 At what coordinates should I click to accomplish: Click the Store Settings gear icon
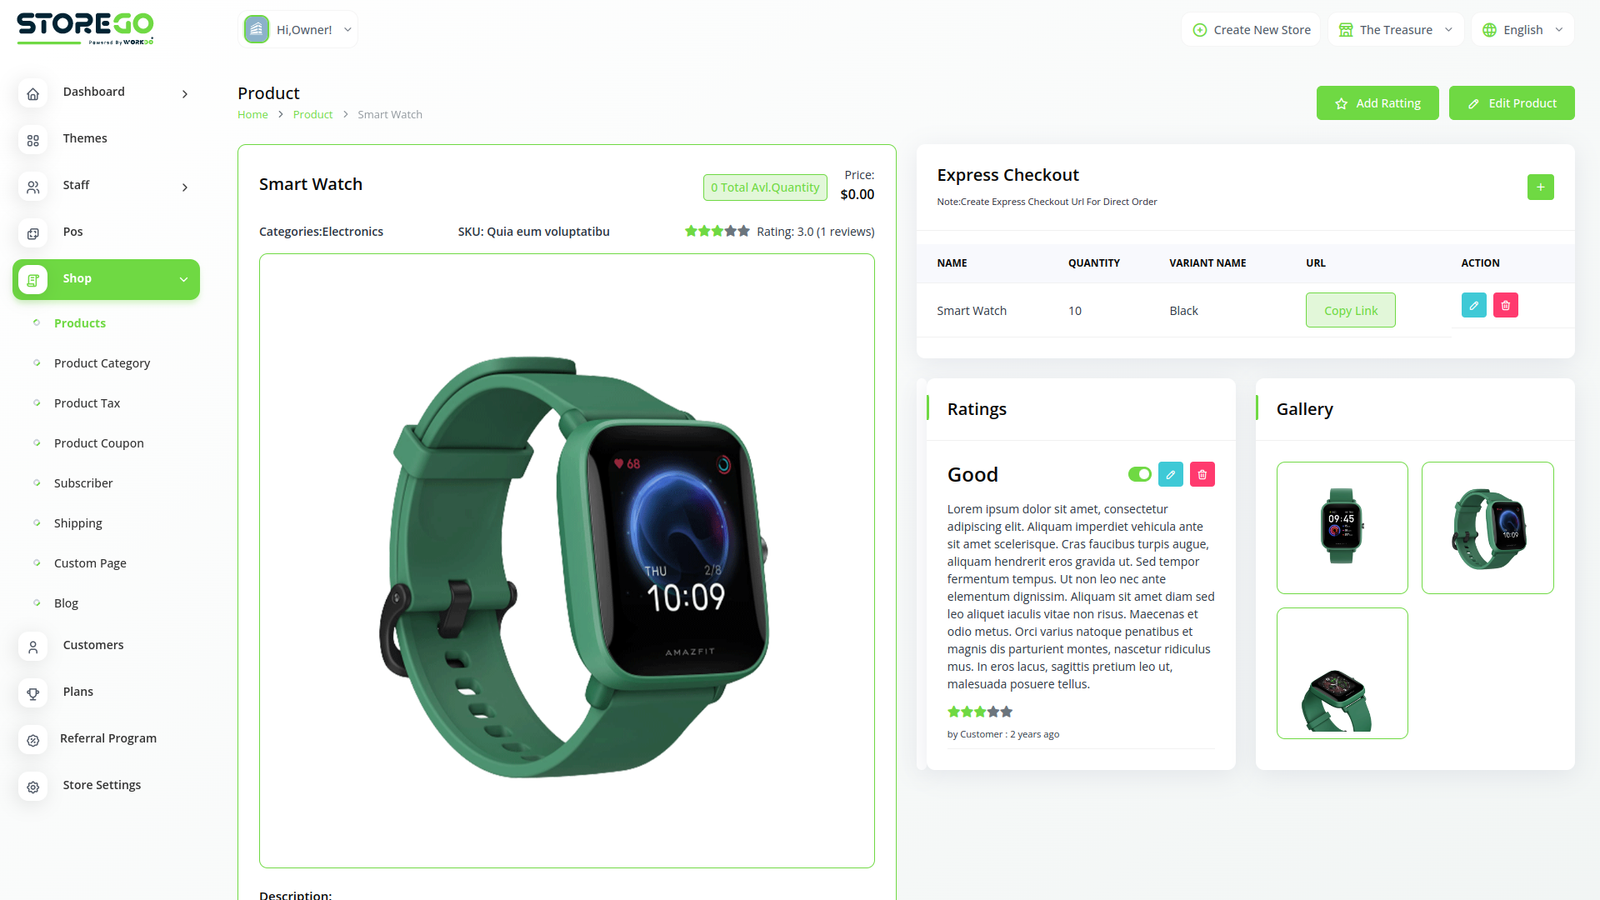(33, 787)
